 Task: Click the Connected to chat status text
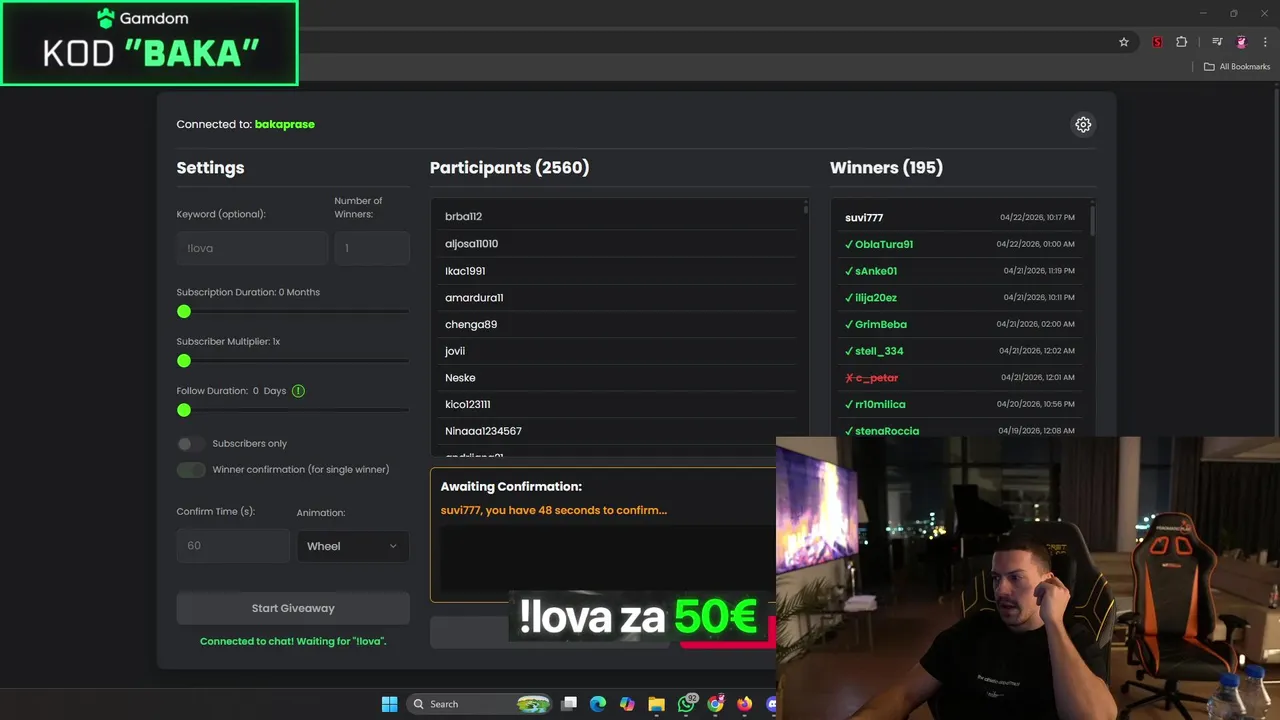[x=293, y=641]
